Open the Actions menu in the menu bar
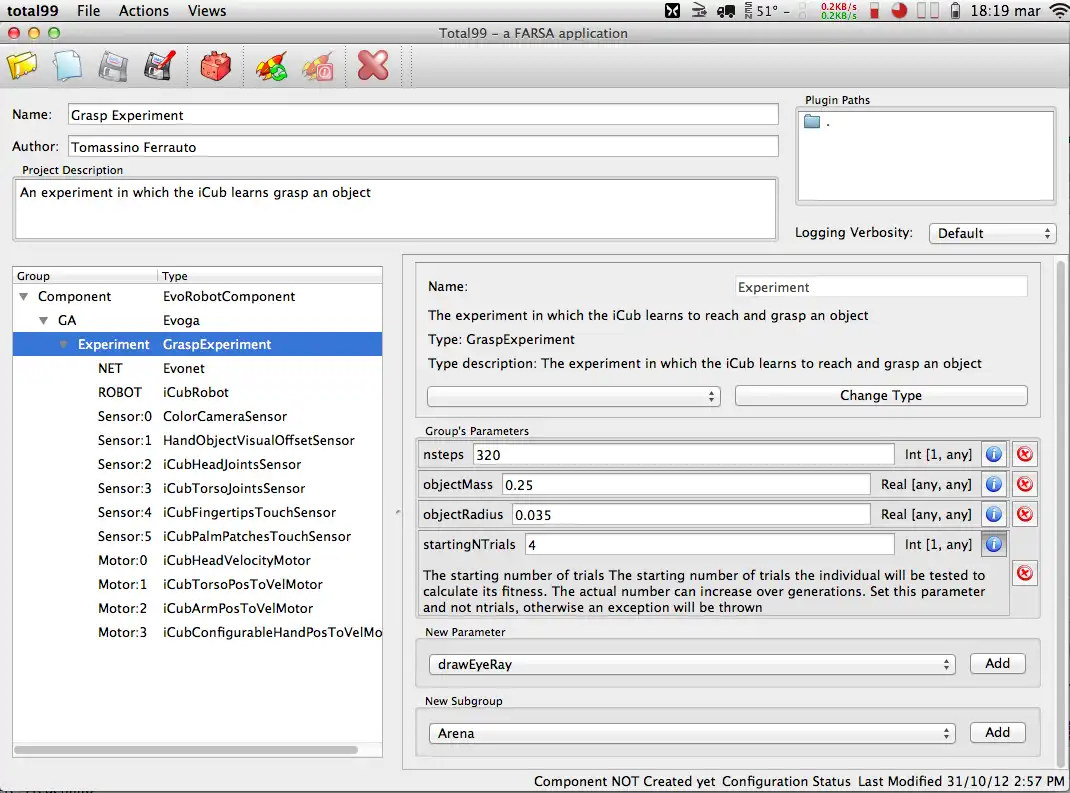 point(143,11)
